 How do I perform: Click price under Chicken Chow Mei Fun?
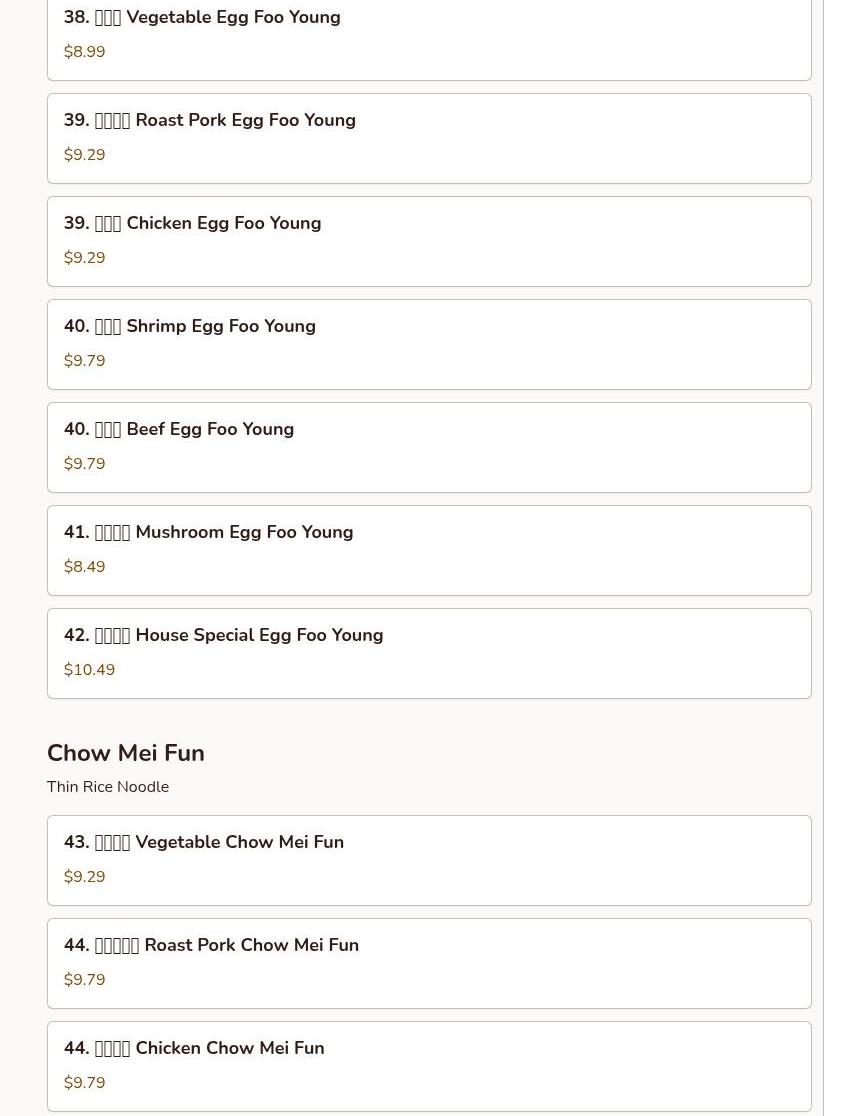pos(84,1083)
